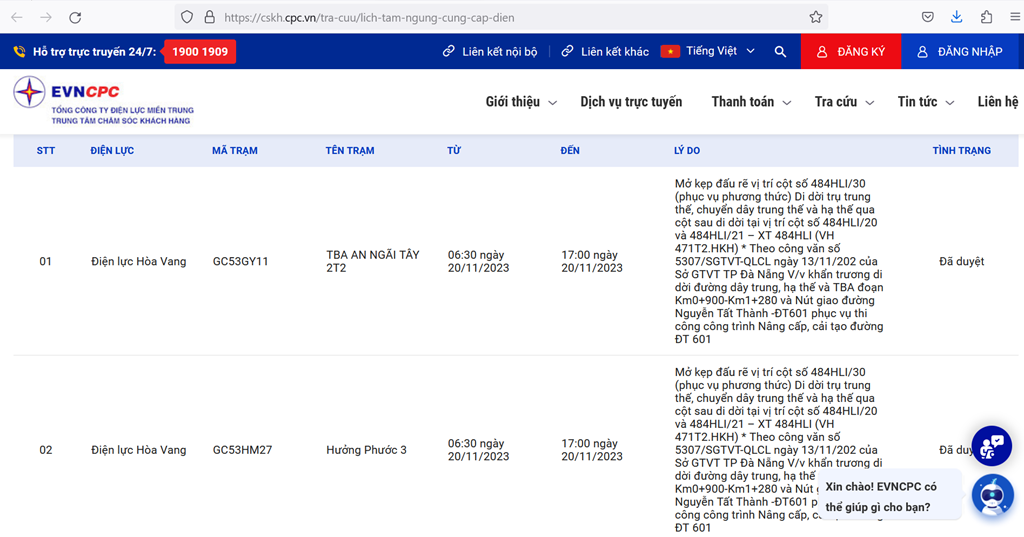Click the ĐĂNG KÝ register button

point(851,51)
